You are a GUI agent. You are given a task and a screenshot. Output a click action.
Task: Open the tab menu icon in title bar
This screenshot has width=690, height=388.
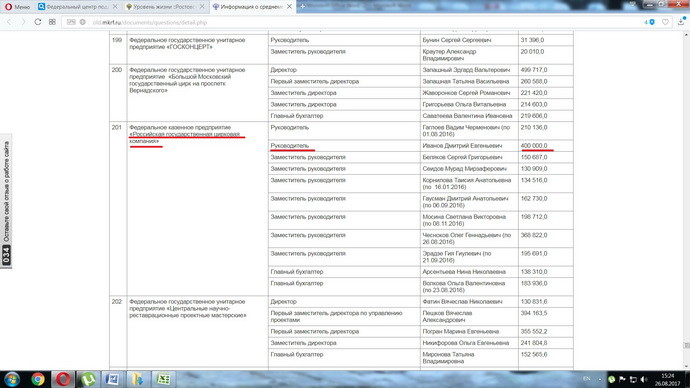[632, 4]
